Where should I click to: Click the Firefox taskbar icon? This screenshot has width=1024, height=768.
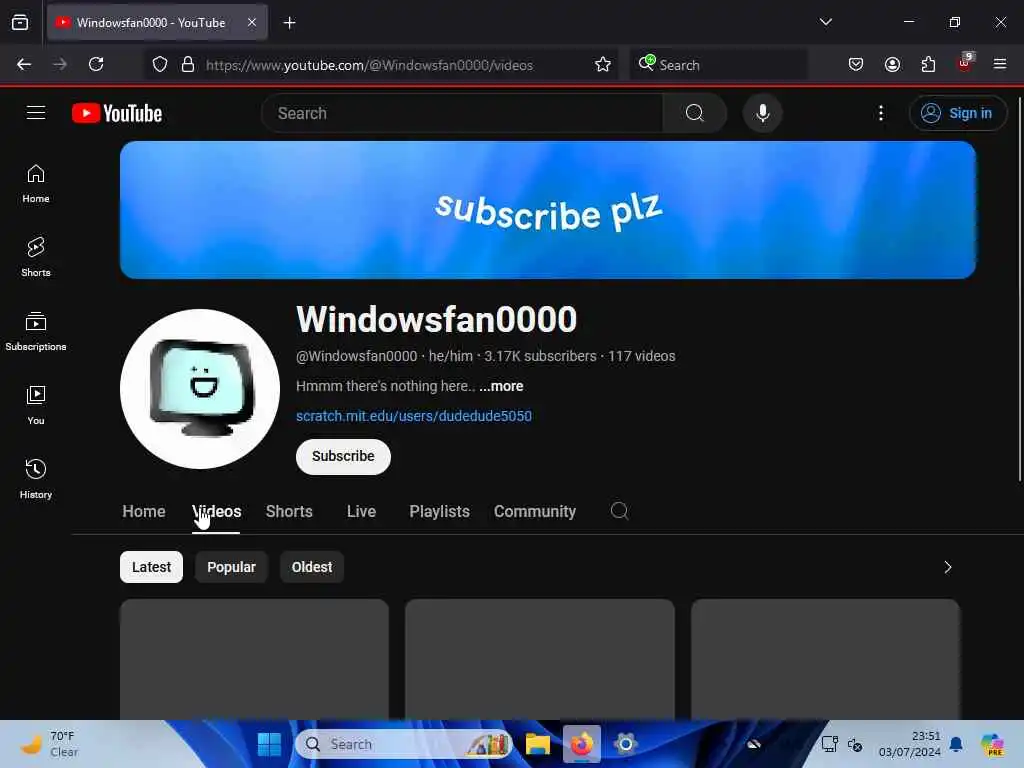(581, 744)
